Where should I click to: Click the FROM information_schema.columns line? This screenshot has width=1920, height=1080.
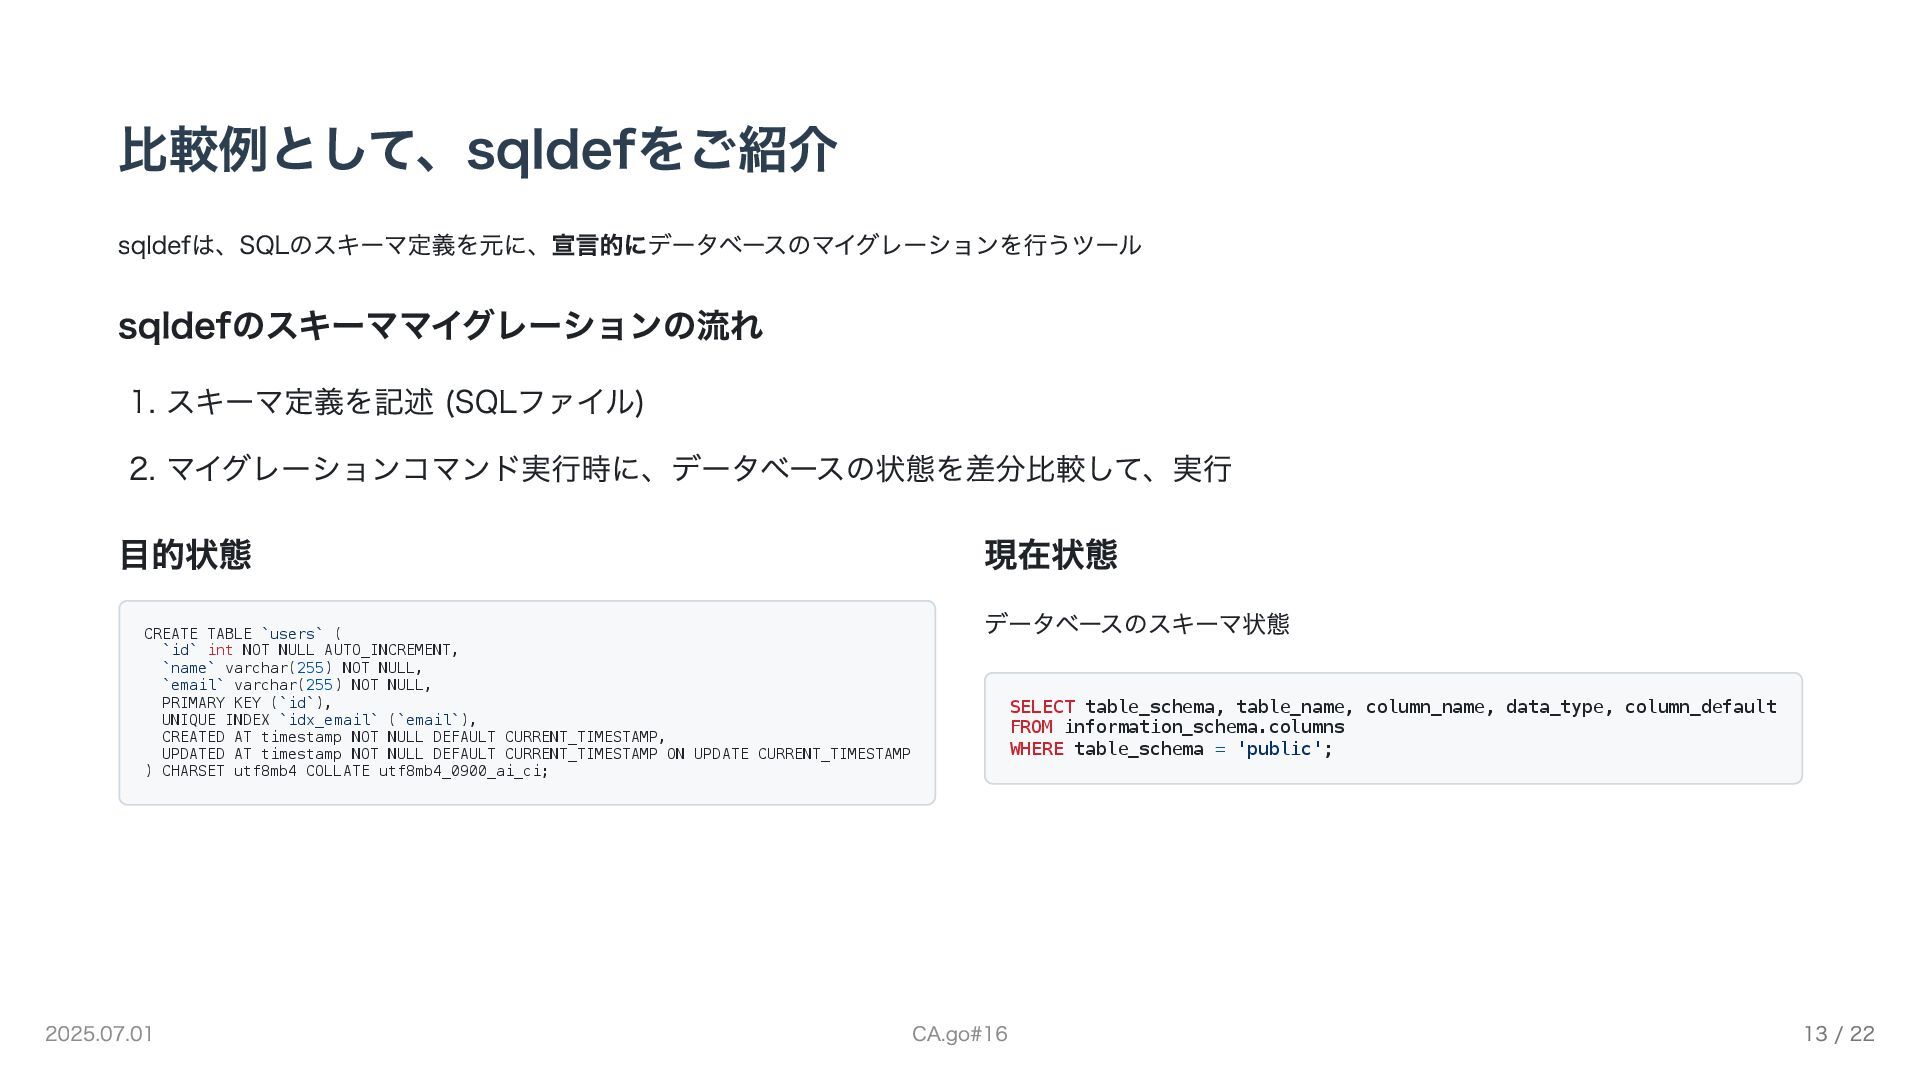[x=1177, y=728]
